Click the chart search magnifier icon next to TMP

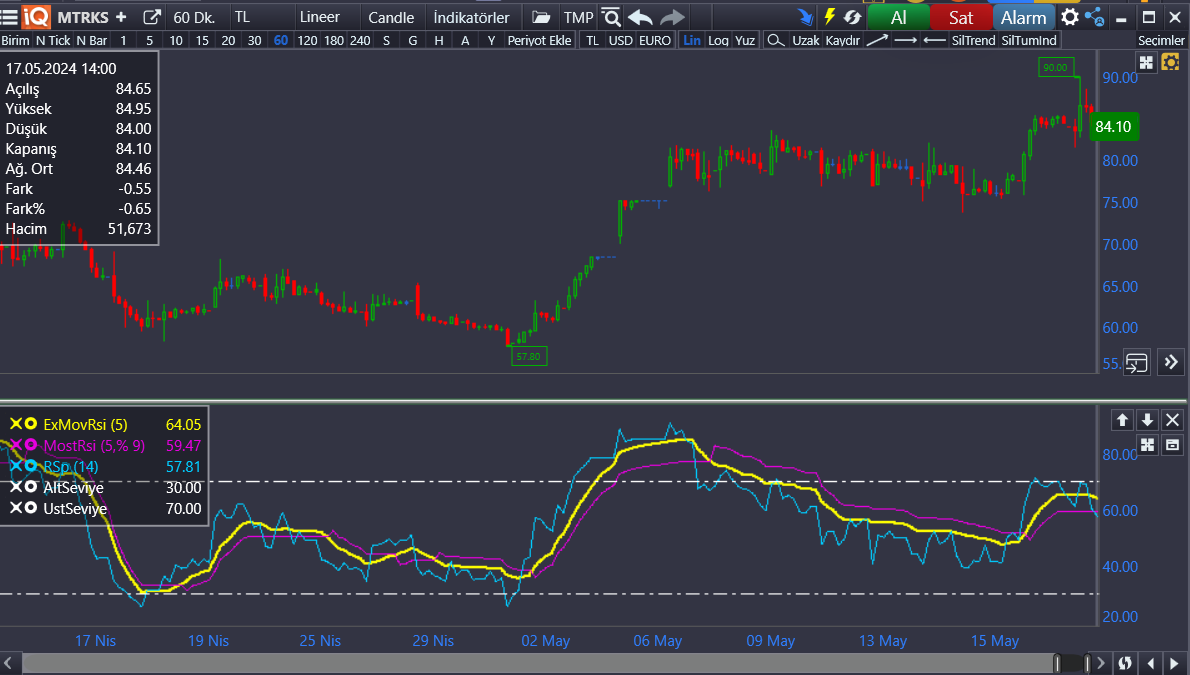[611, 17]
